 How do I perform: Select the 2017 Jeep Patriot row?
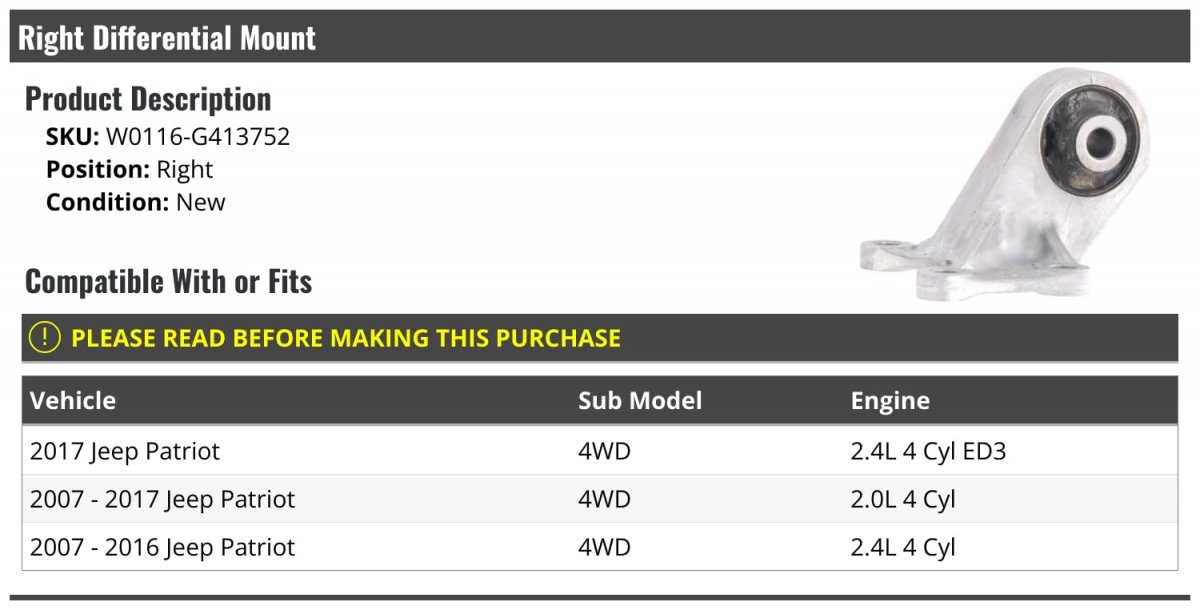tap(125, 451)
